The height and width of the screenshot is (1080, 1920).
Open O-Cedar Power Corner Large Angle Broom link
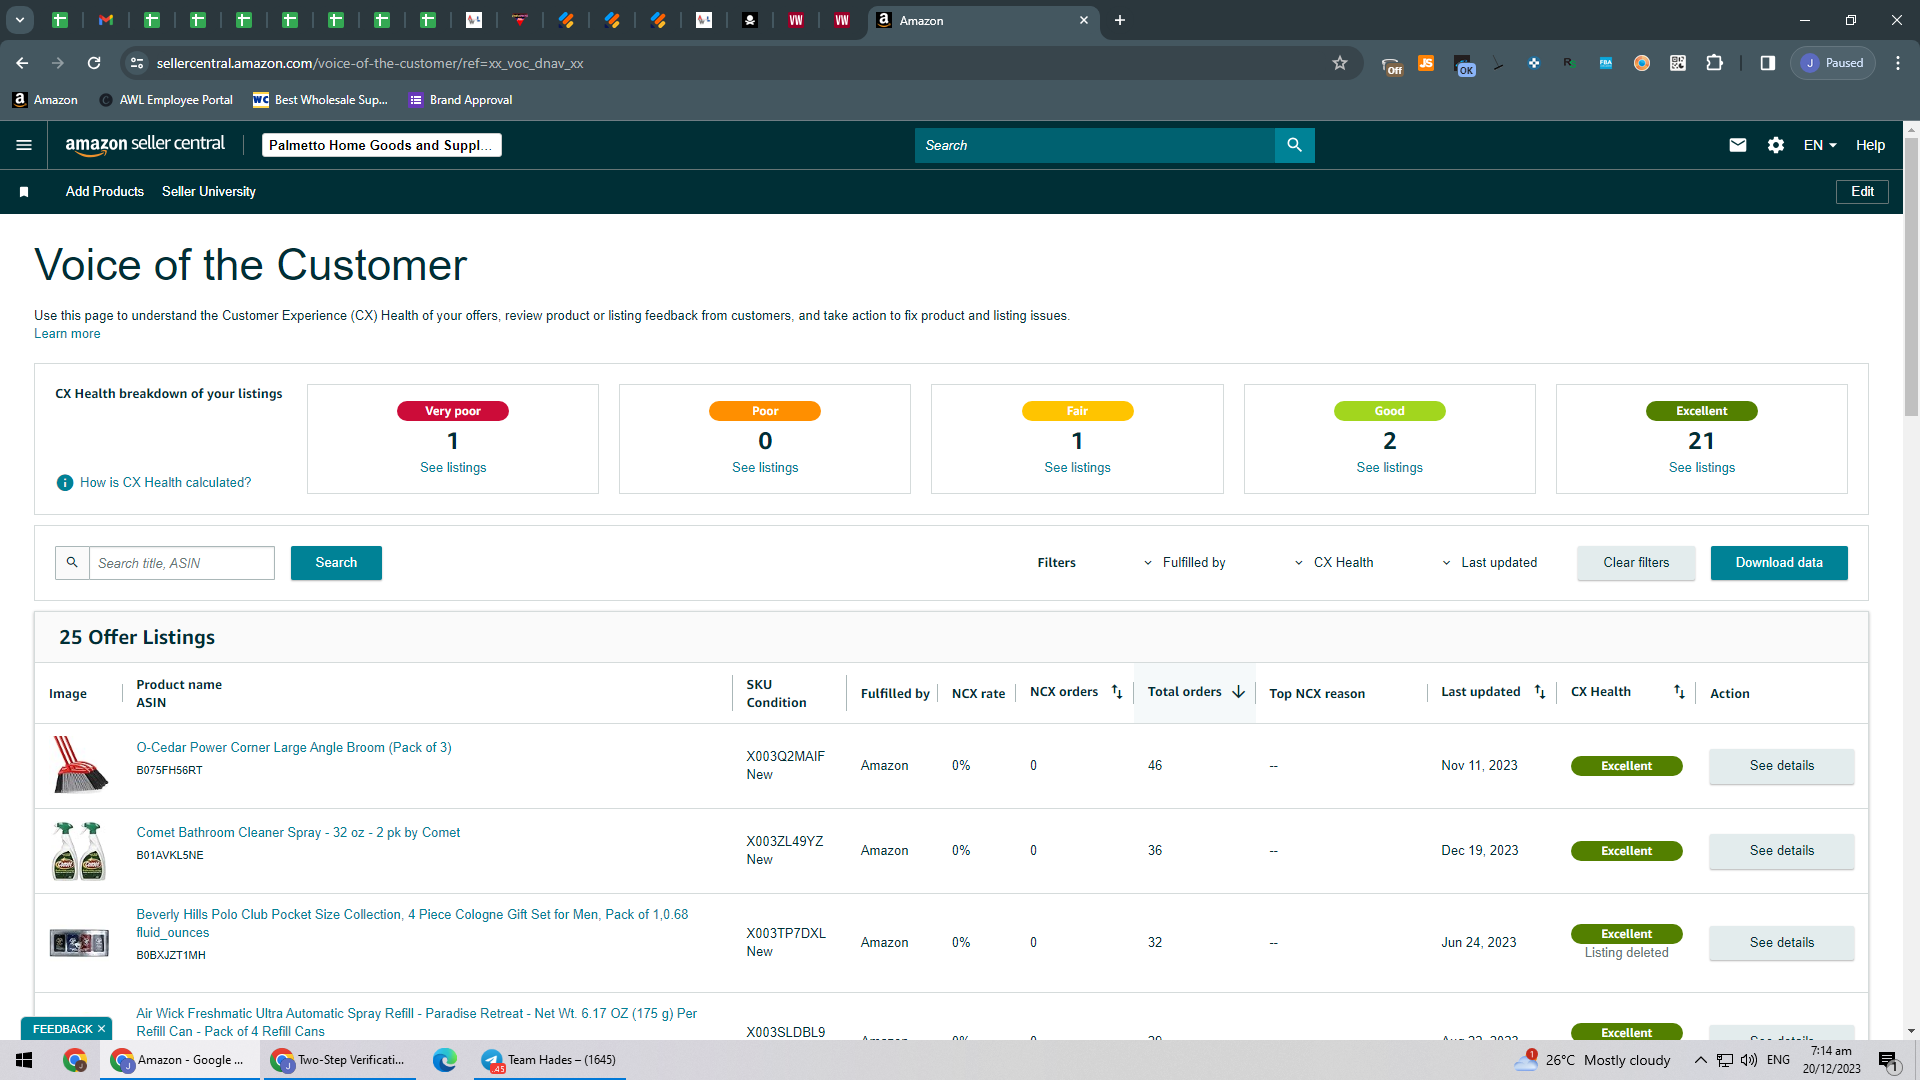pos(294,748)
